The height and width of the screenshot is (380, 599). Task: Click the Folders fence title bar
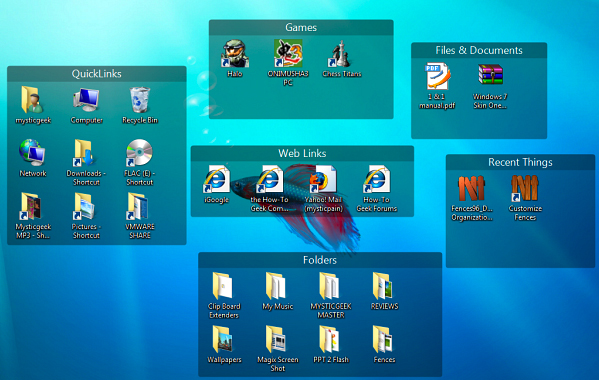tap(320, 260)
